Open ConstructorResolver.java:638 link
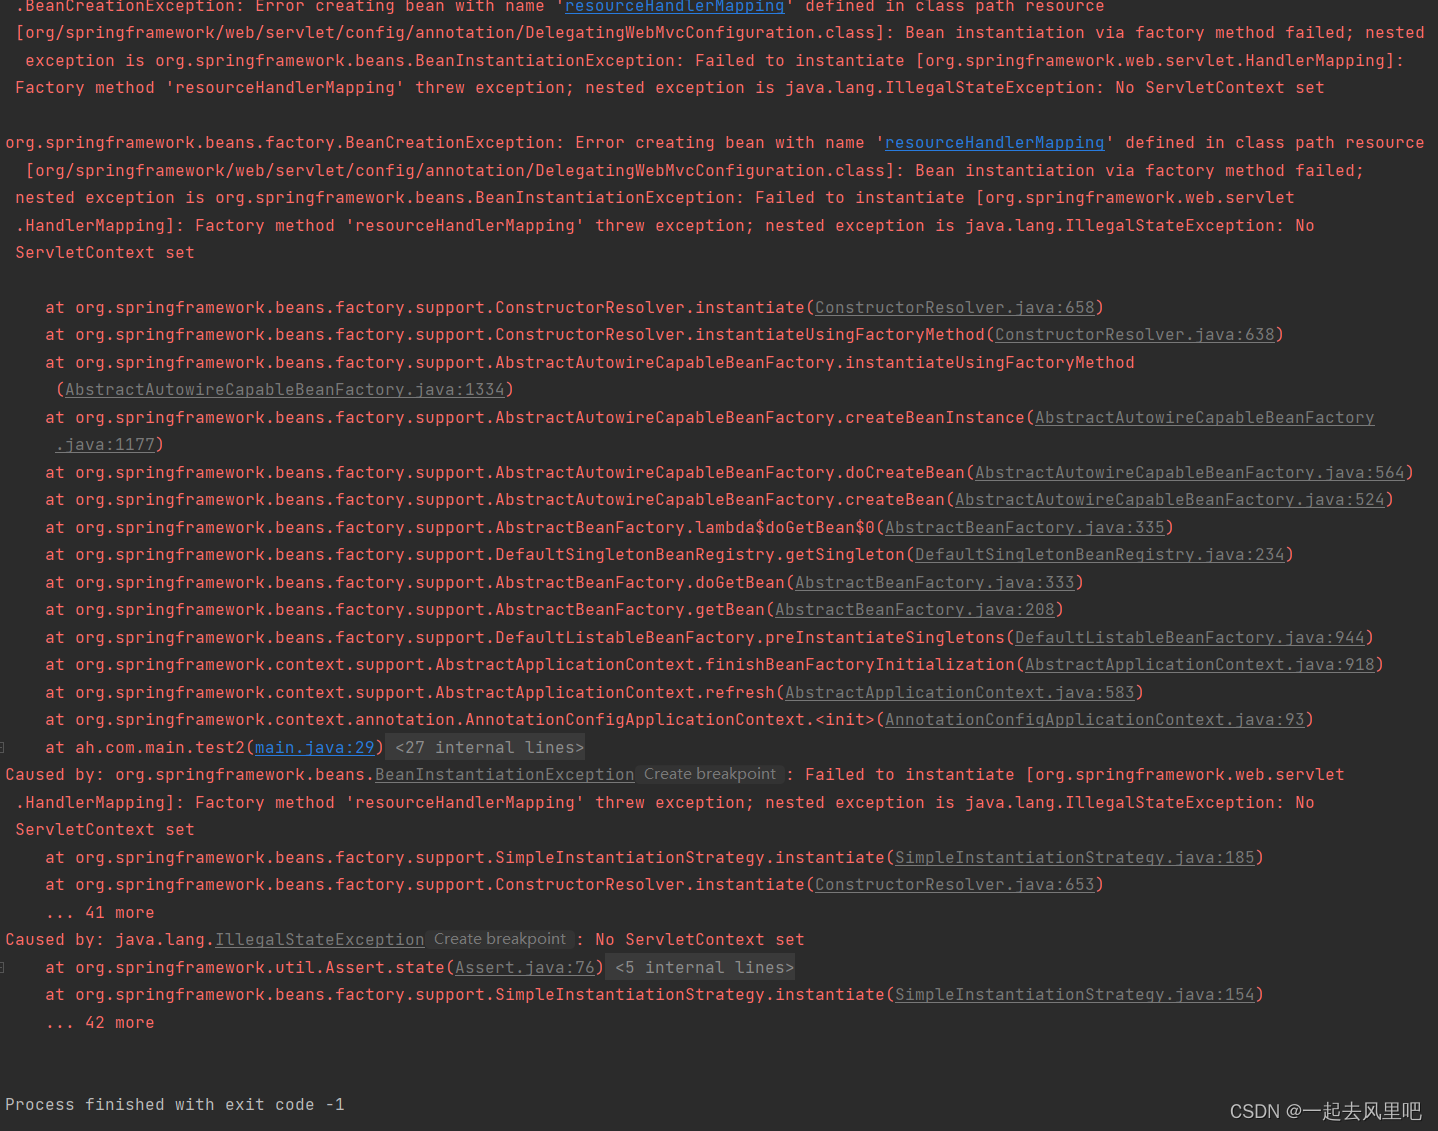The width and height of the screenshot is (1438, 1131). point(1133,334)
